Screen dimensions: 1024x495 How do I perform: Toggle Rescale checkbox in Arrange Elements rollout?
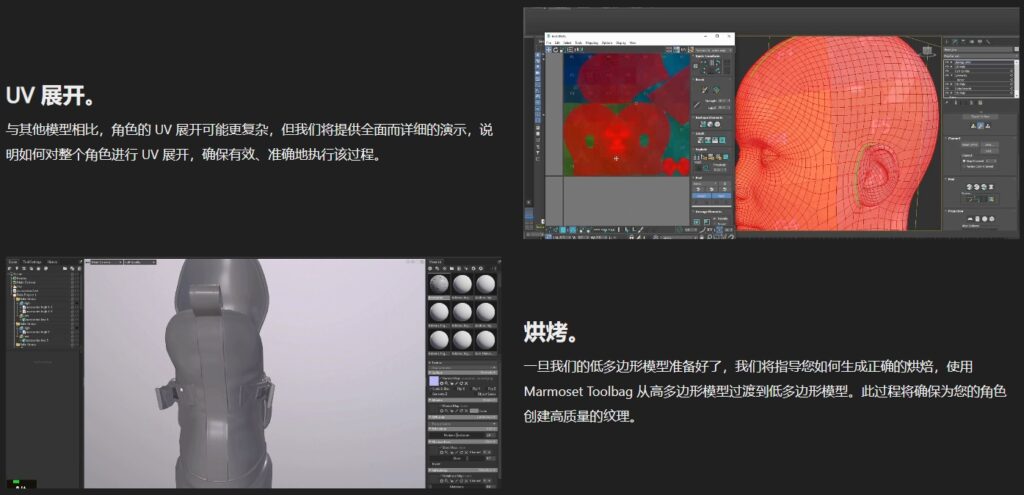[714, 219]
